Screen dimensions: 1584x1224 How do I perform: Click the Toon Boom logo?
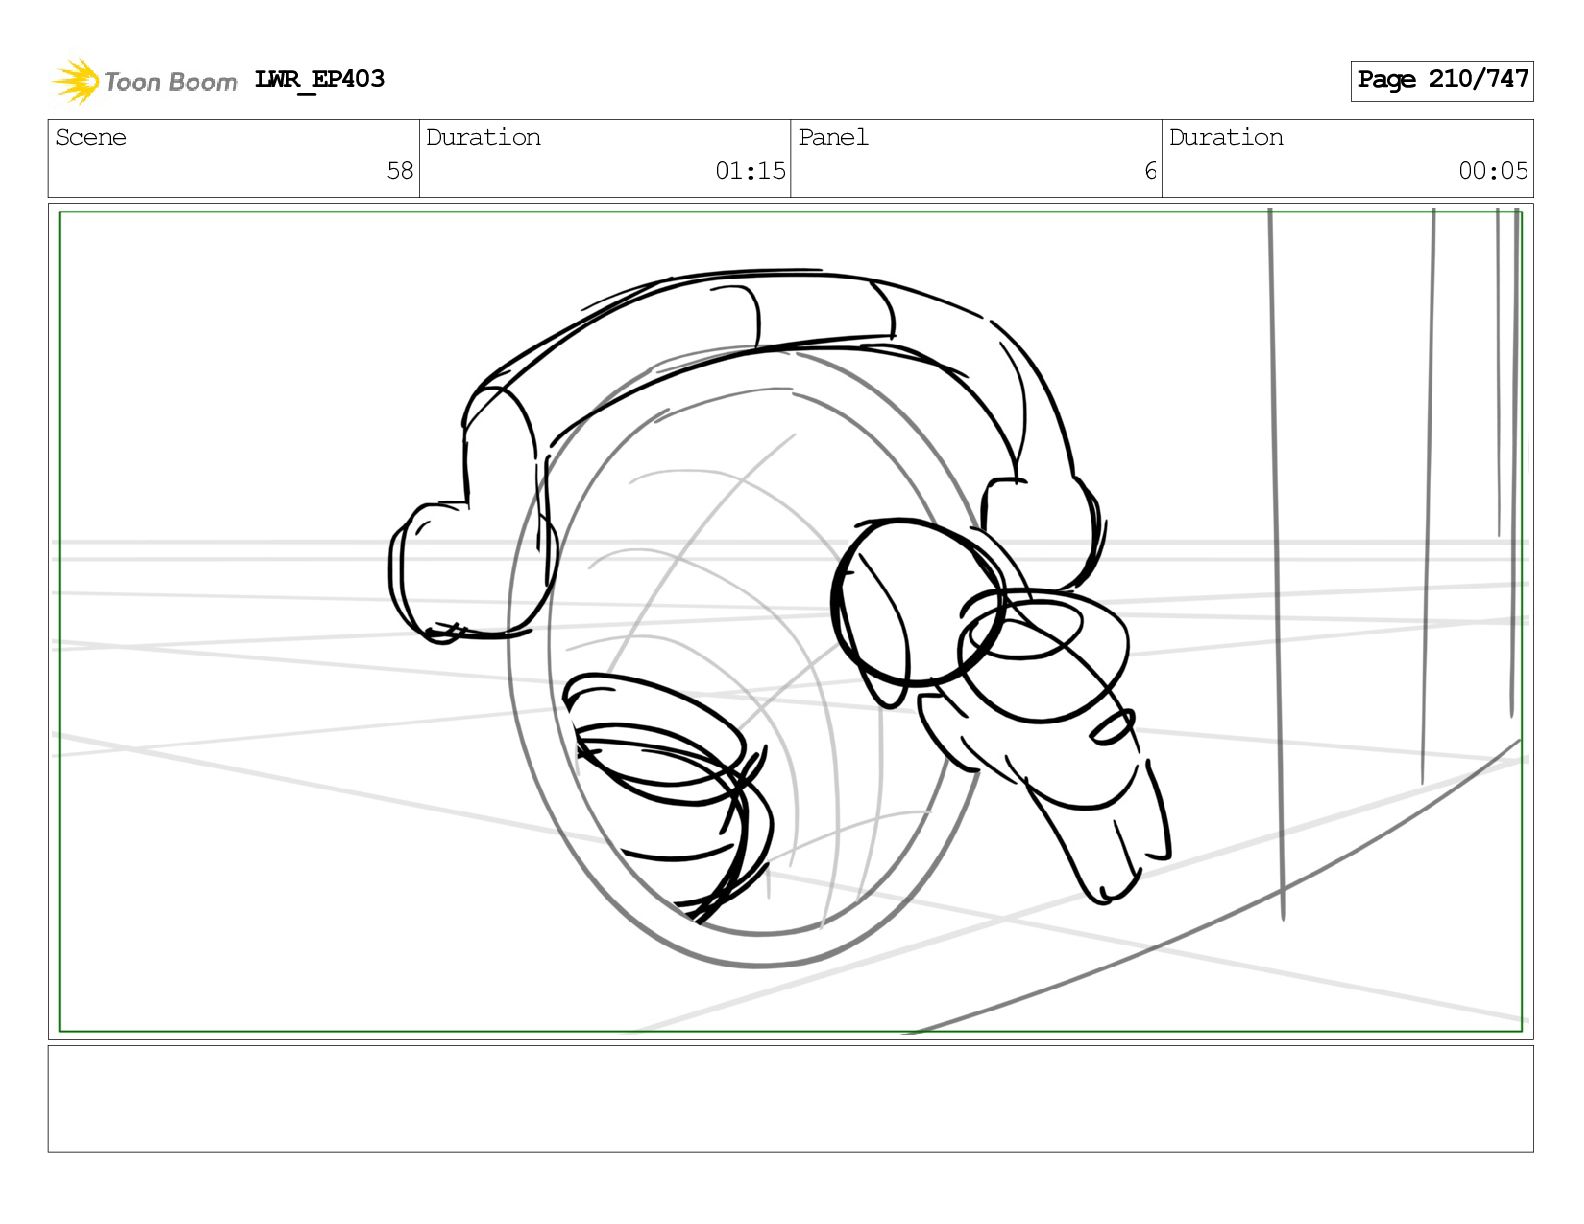coord(145,81)
